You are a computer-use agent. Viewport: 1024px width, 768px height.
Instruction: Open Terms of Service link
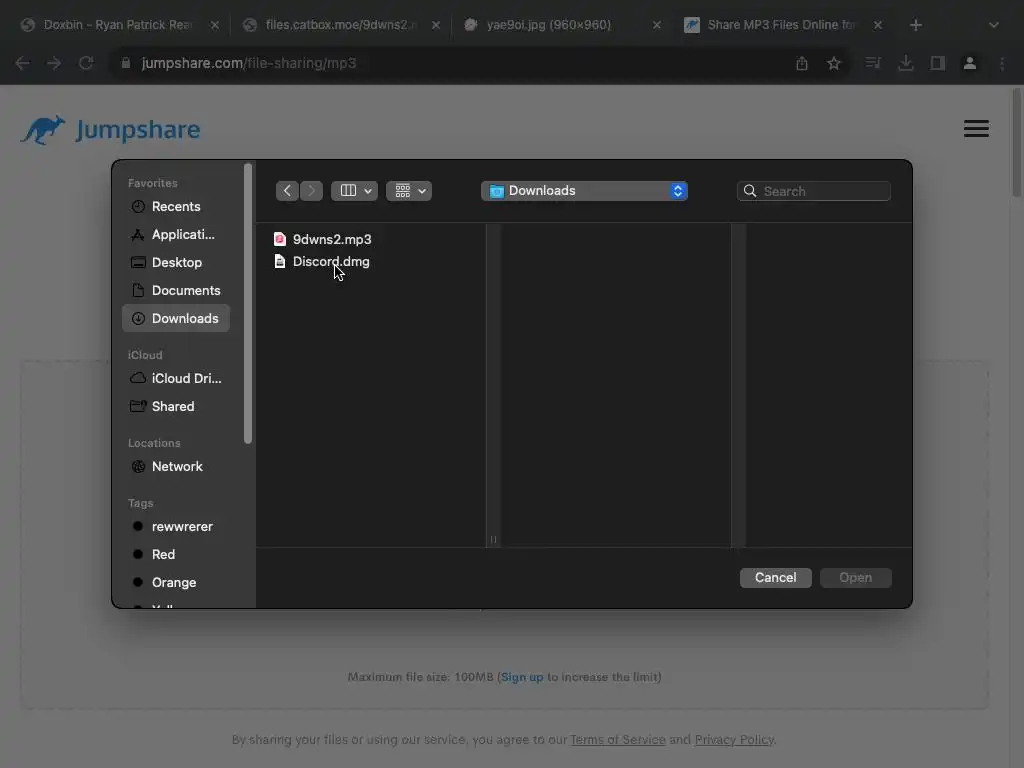coord(618,739)
